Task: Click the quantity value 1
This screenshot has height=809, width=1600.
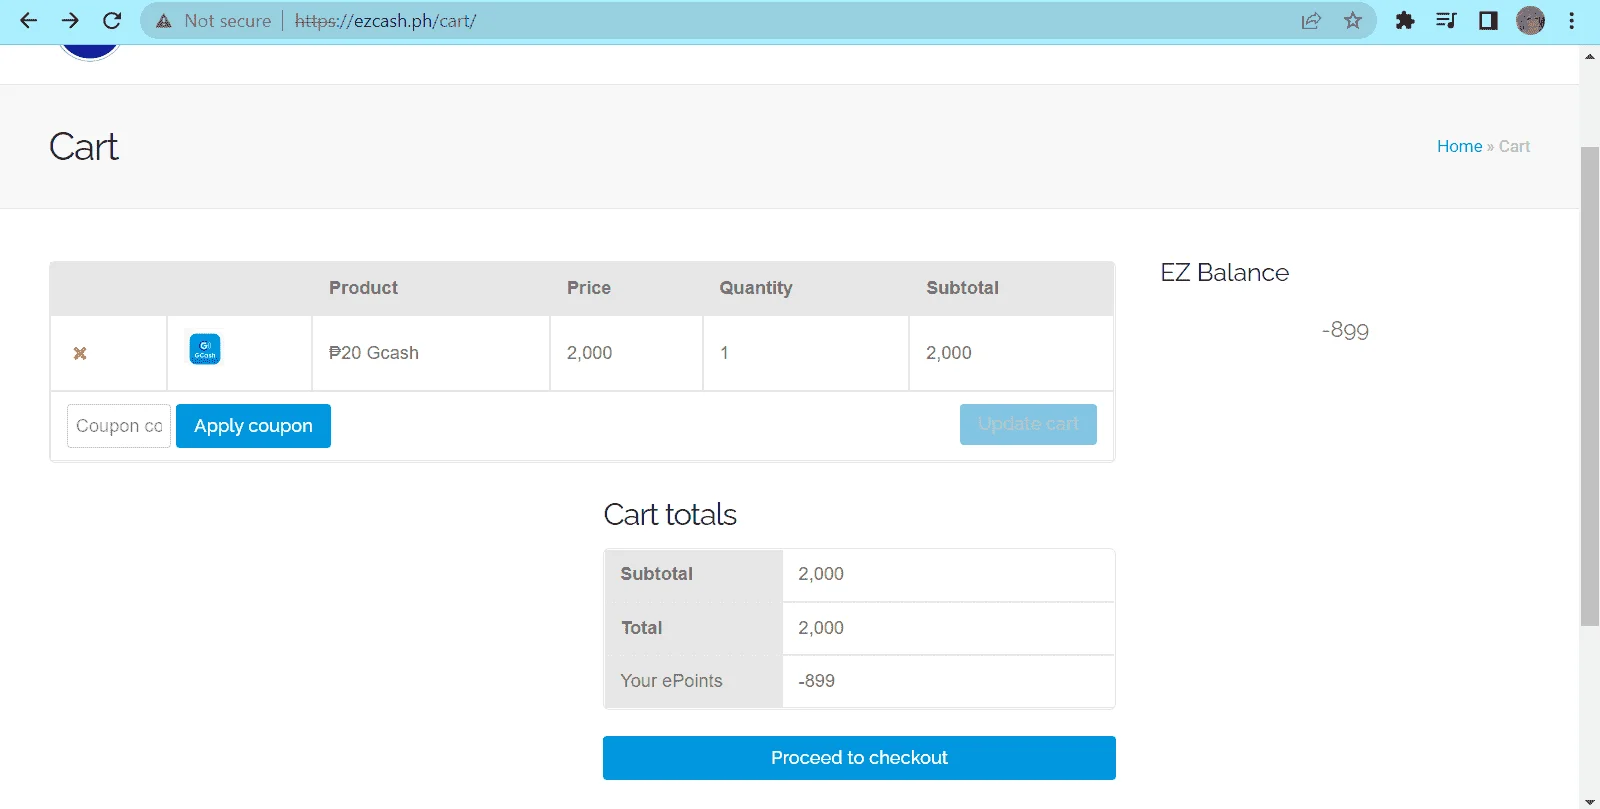Action: tap(724, 353)
